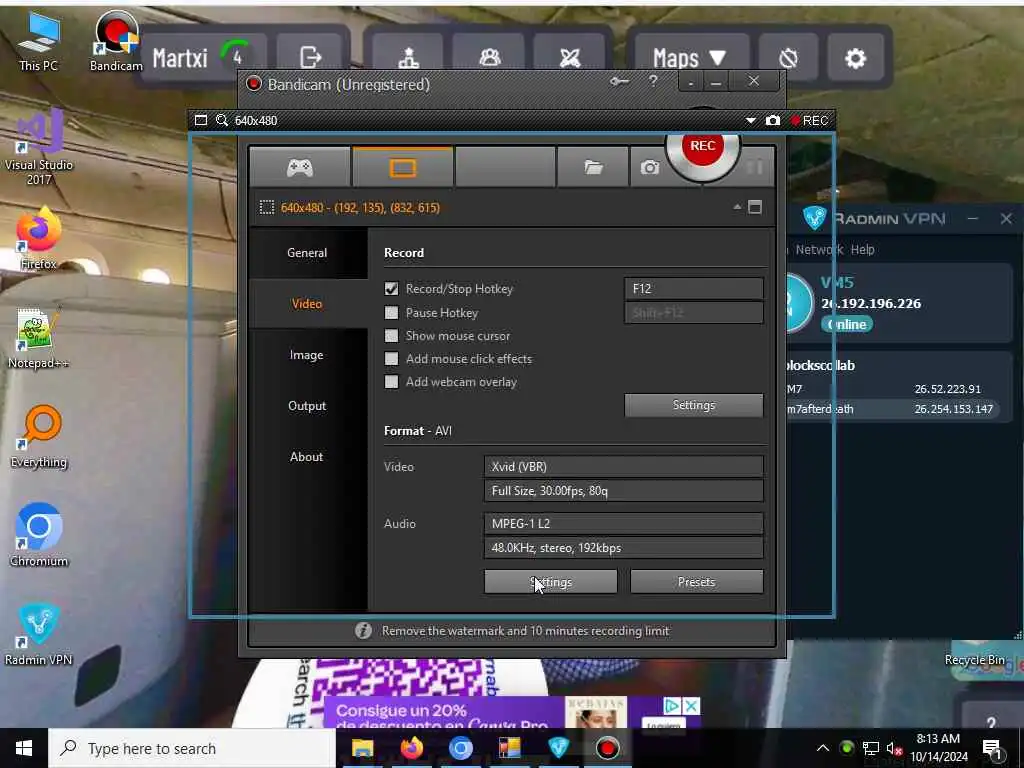1024x768 pixels.
Task: Click the Radmin VPN shield taskbar icon
Action: (558, 748)
